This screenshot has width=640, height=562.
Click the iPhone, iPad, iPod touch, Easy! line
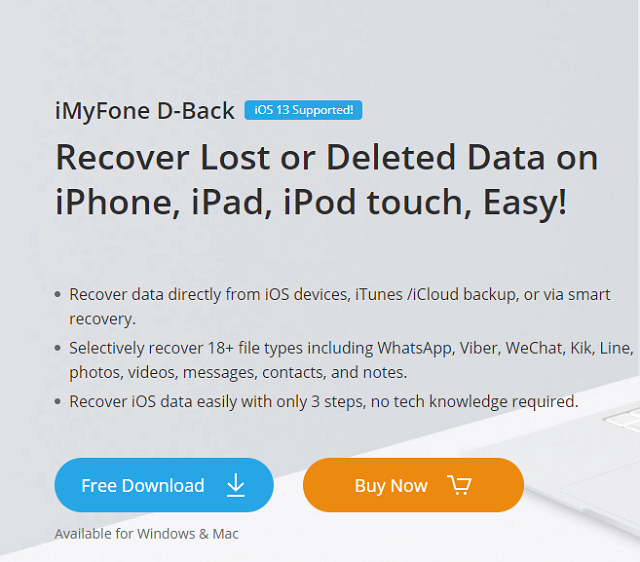(311, 202)
